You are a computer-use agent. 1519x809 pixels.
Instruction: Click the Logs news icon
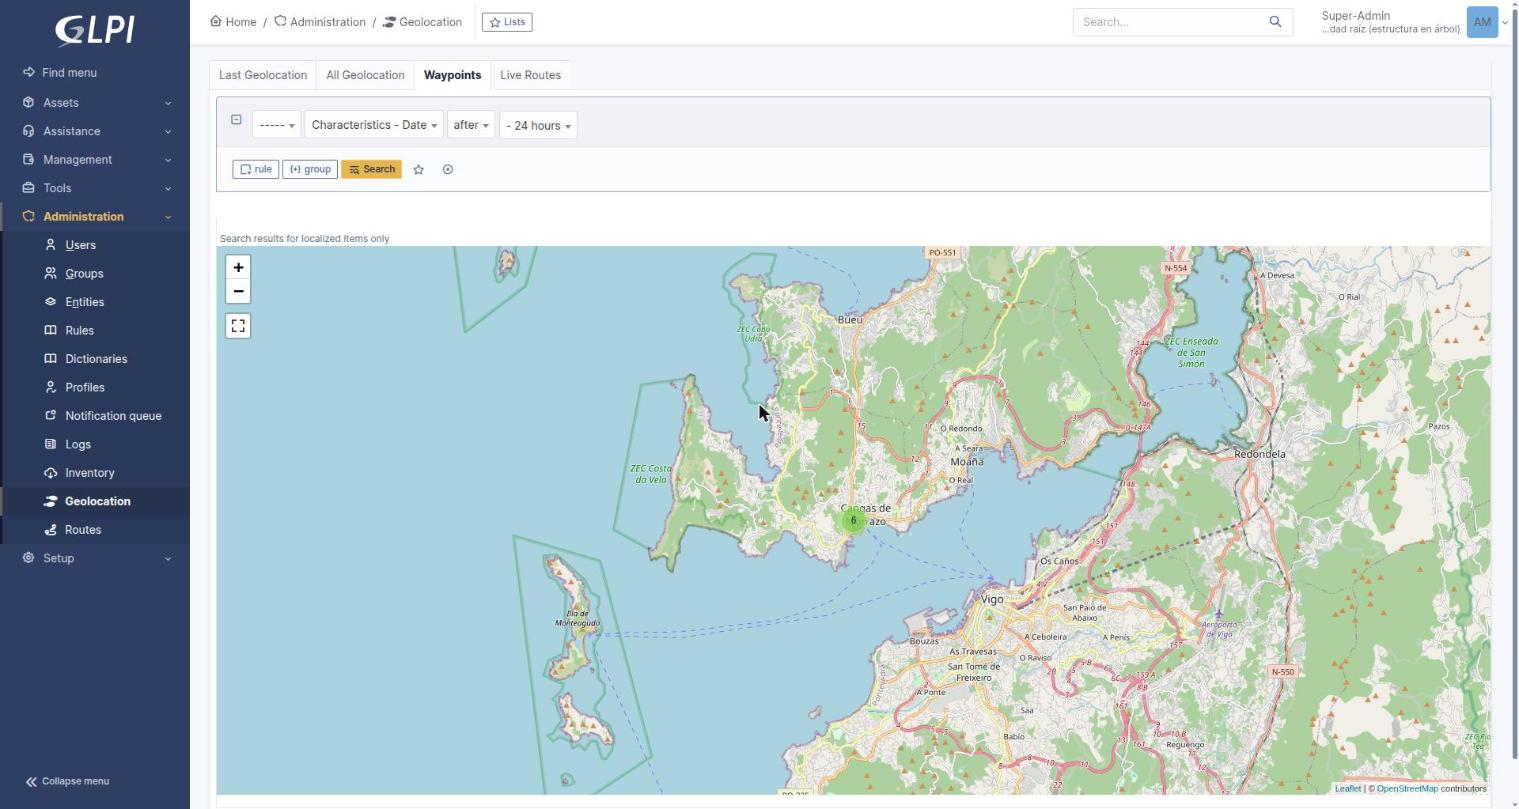(50, 444)
